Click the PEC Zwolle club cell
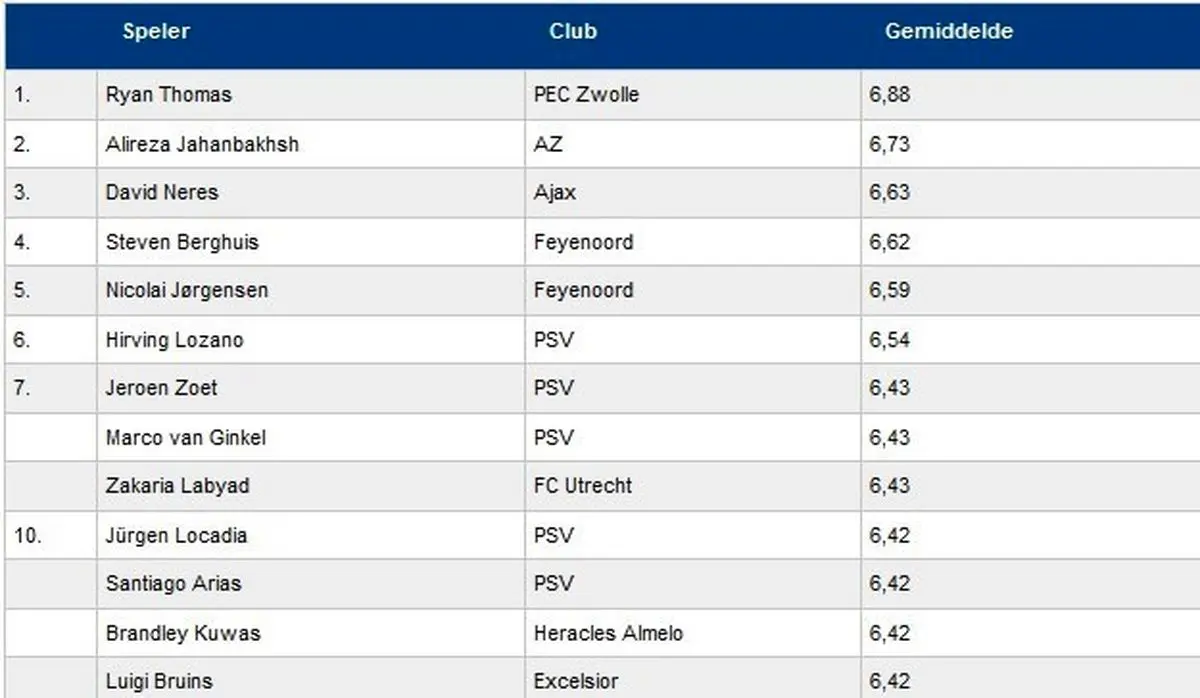The width and height of the screenshot is (1200, 698). click(587, 95)
